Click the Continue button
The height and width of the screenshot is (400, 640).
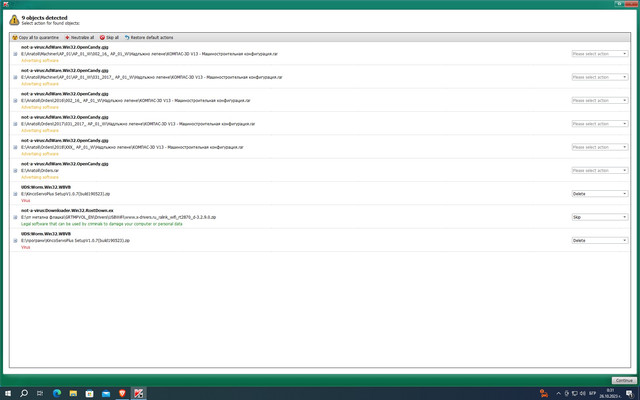tap(624, 380)
